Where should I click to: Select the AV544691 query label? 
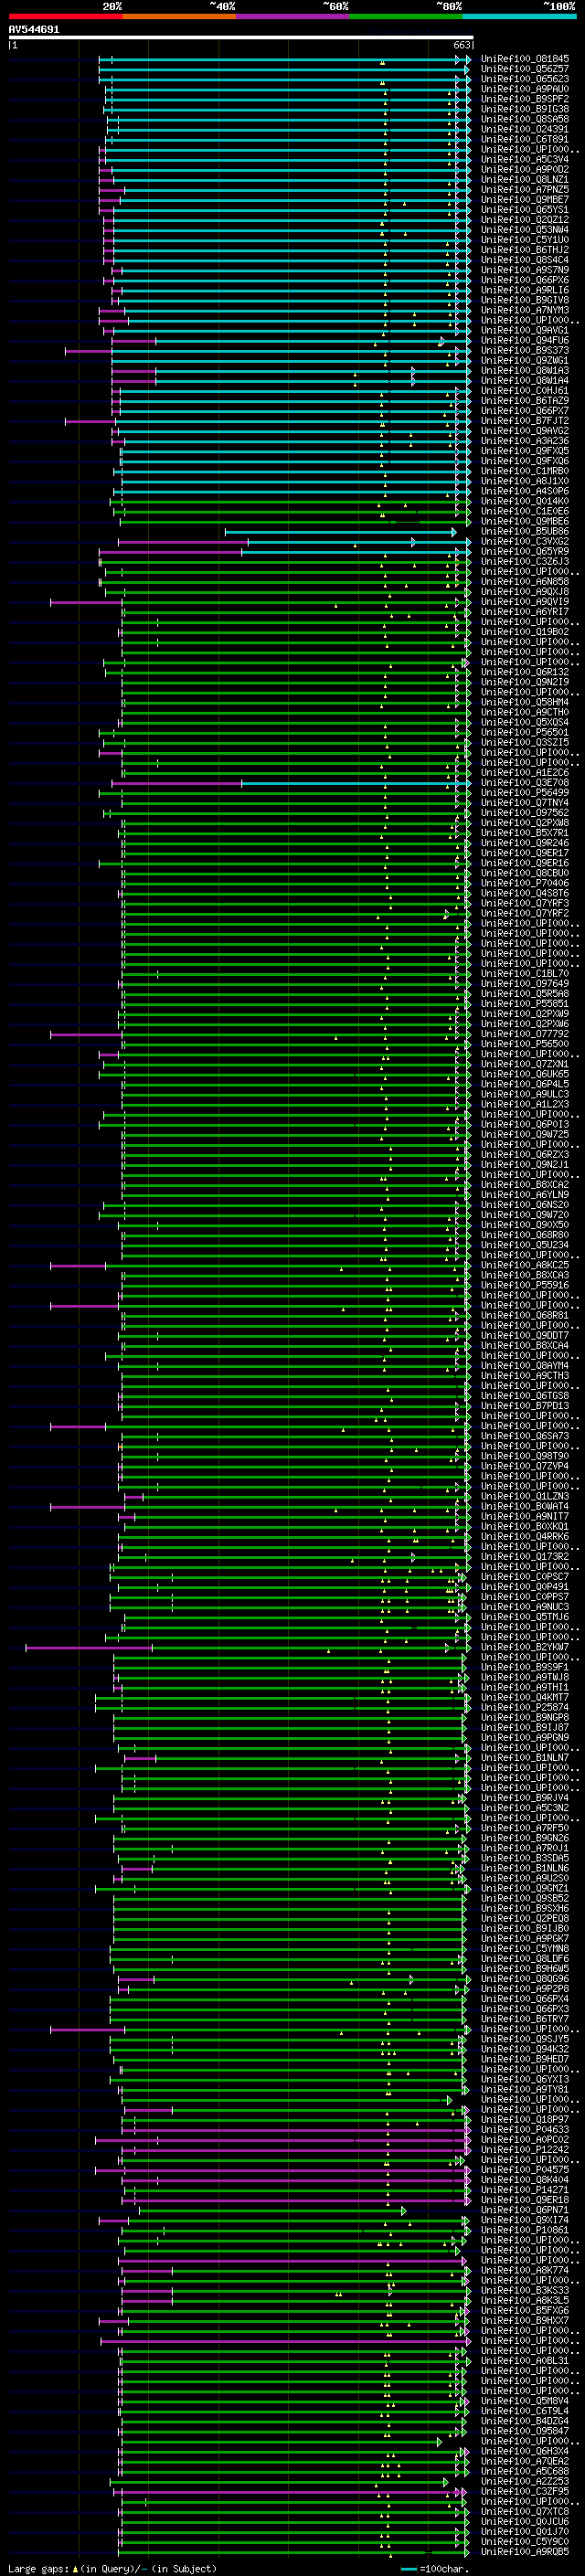[x=34, y=29]
